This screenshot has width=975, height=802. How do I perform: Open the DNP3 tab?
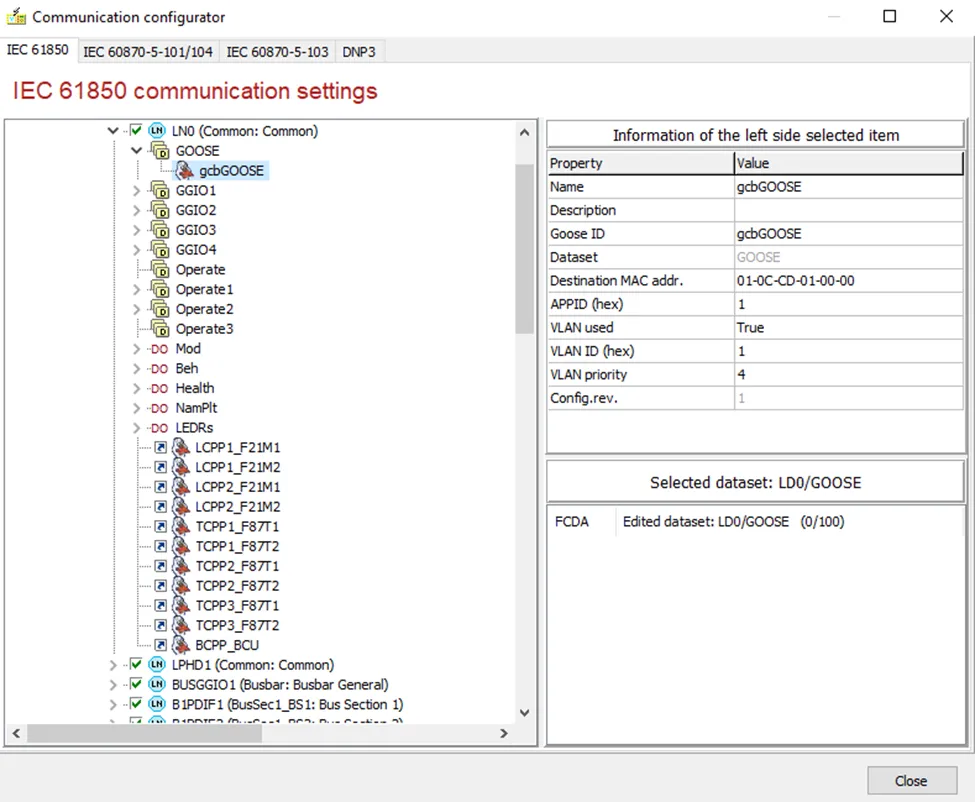(359, 52)
